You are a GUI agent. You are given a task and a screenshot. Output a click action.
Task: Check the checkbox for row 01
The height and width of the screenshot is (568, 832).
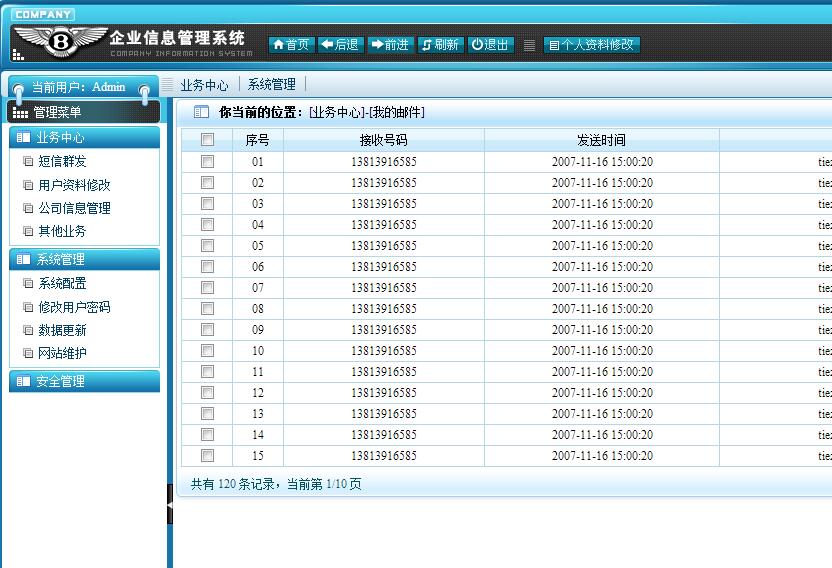click(207, 161)
